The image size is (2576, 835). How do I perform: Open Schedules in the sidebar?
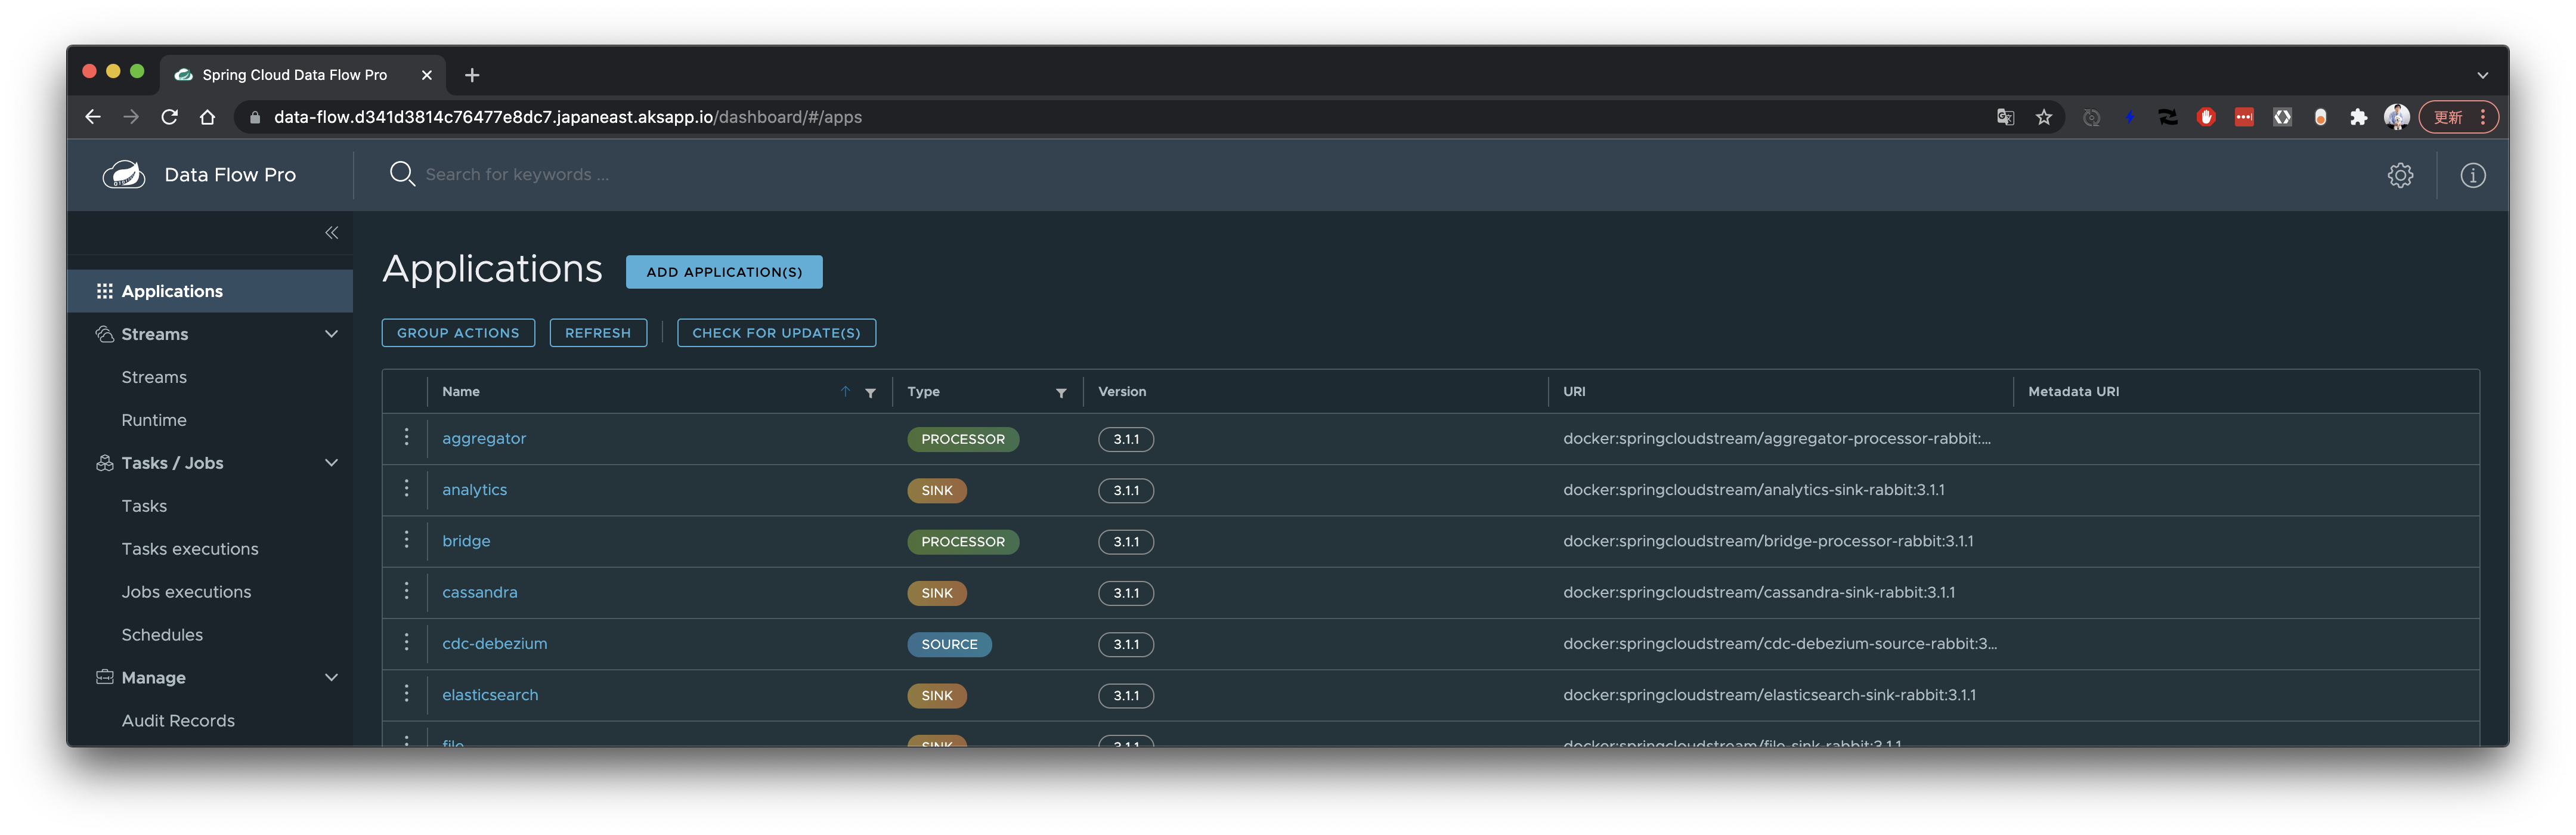162,635
